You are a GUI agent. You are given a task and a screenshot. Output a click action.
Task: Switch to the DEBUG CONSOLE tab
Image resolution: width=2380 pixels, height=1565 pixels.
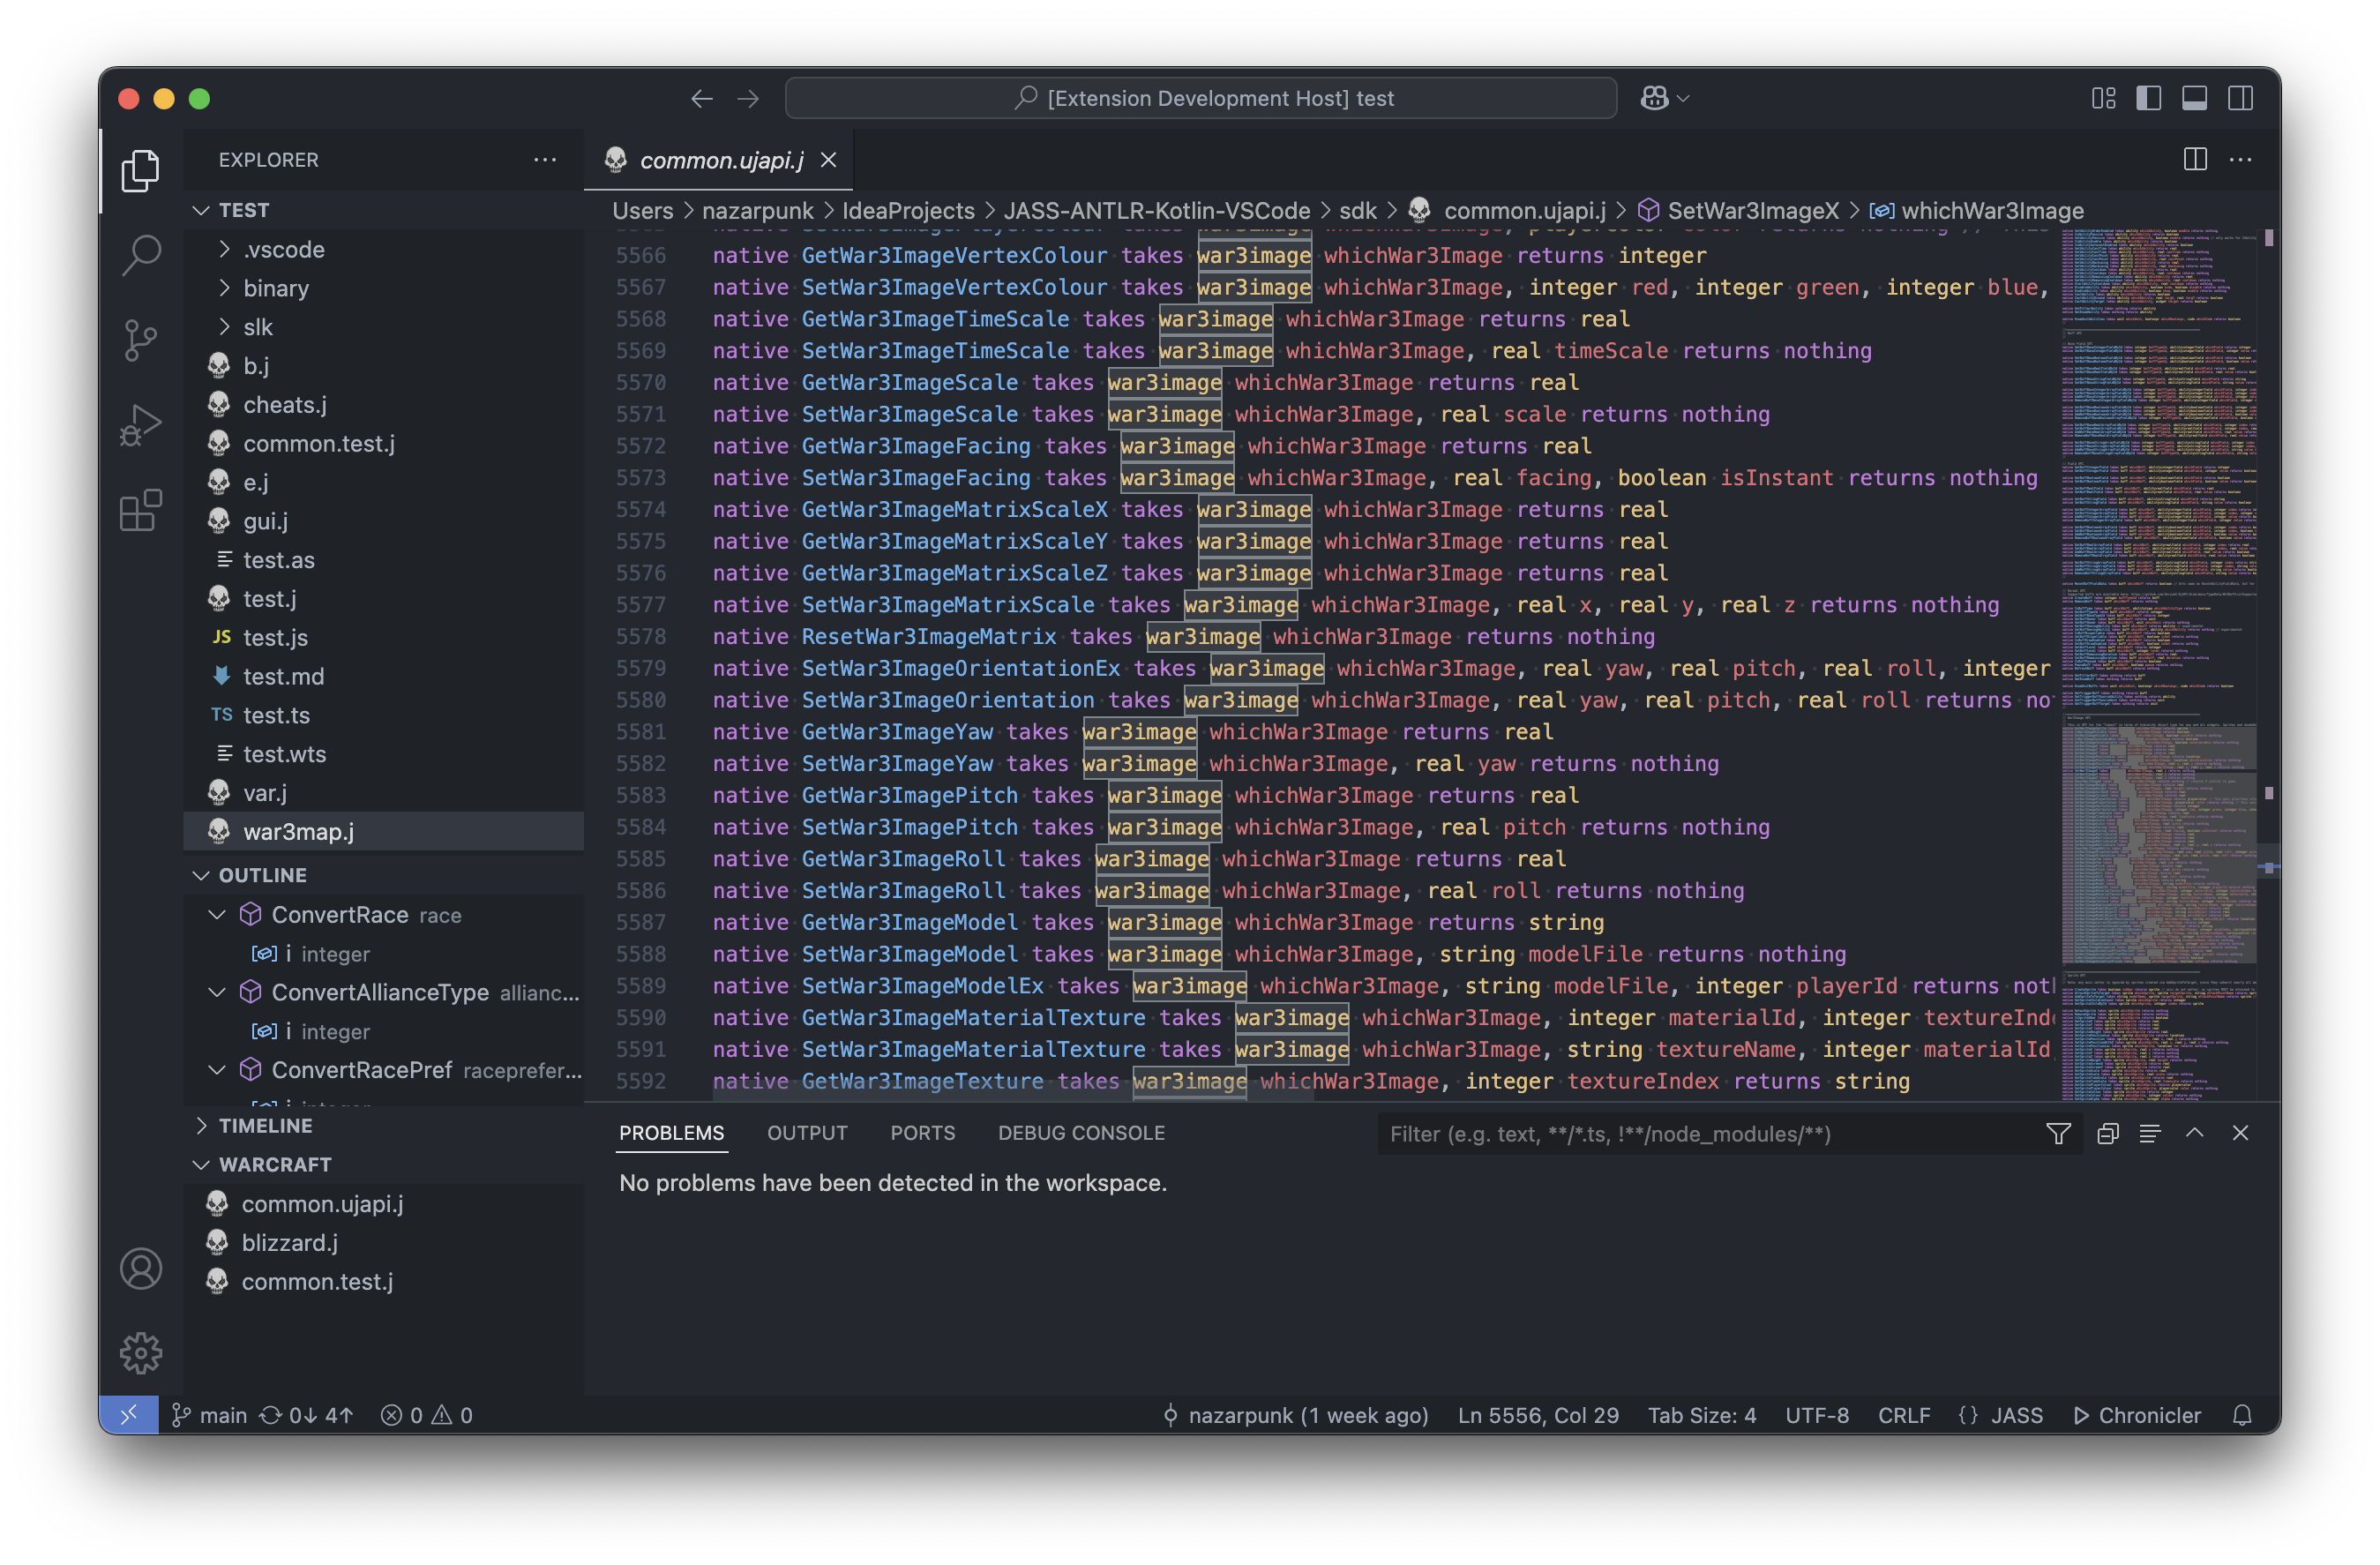tap(1081, 1133)
